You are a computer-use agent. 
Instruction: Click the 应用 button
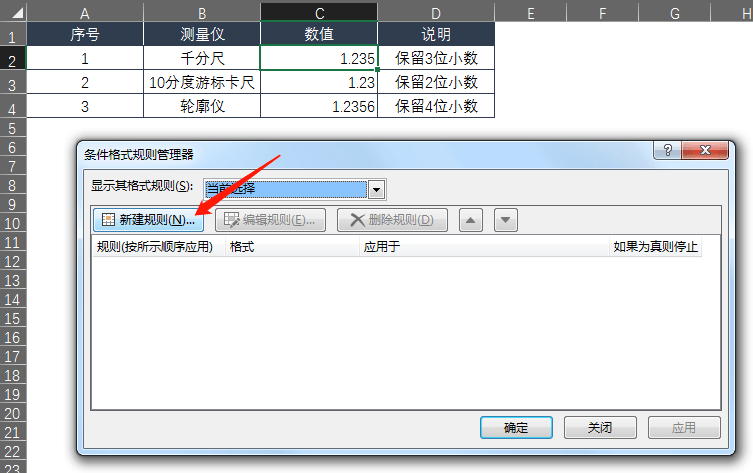point(684,427)
